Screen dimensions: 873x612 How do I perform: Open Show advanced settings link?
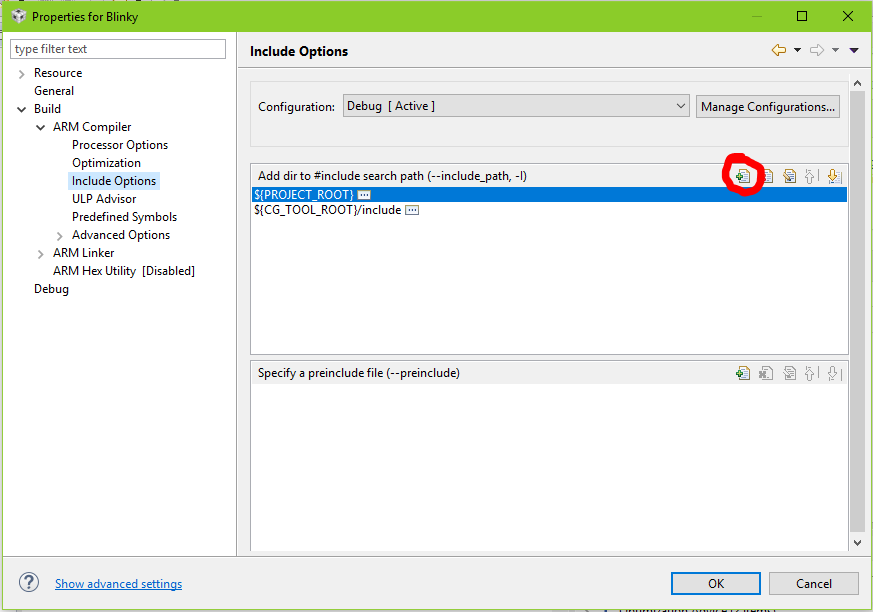point(118,583)
